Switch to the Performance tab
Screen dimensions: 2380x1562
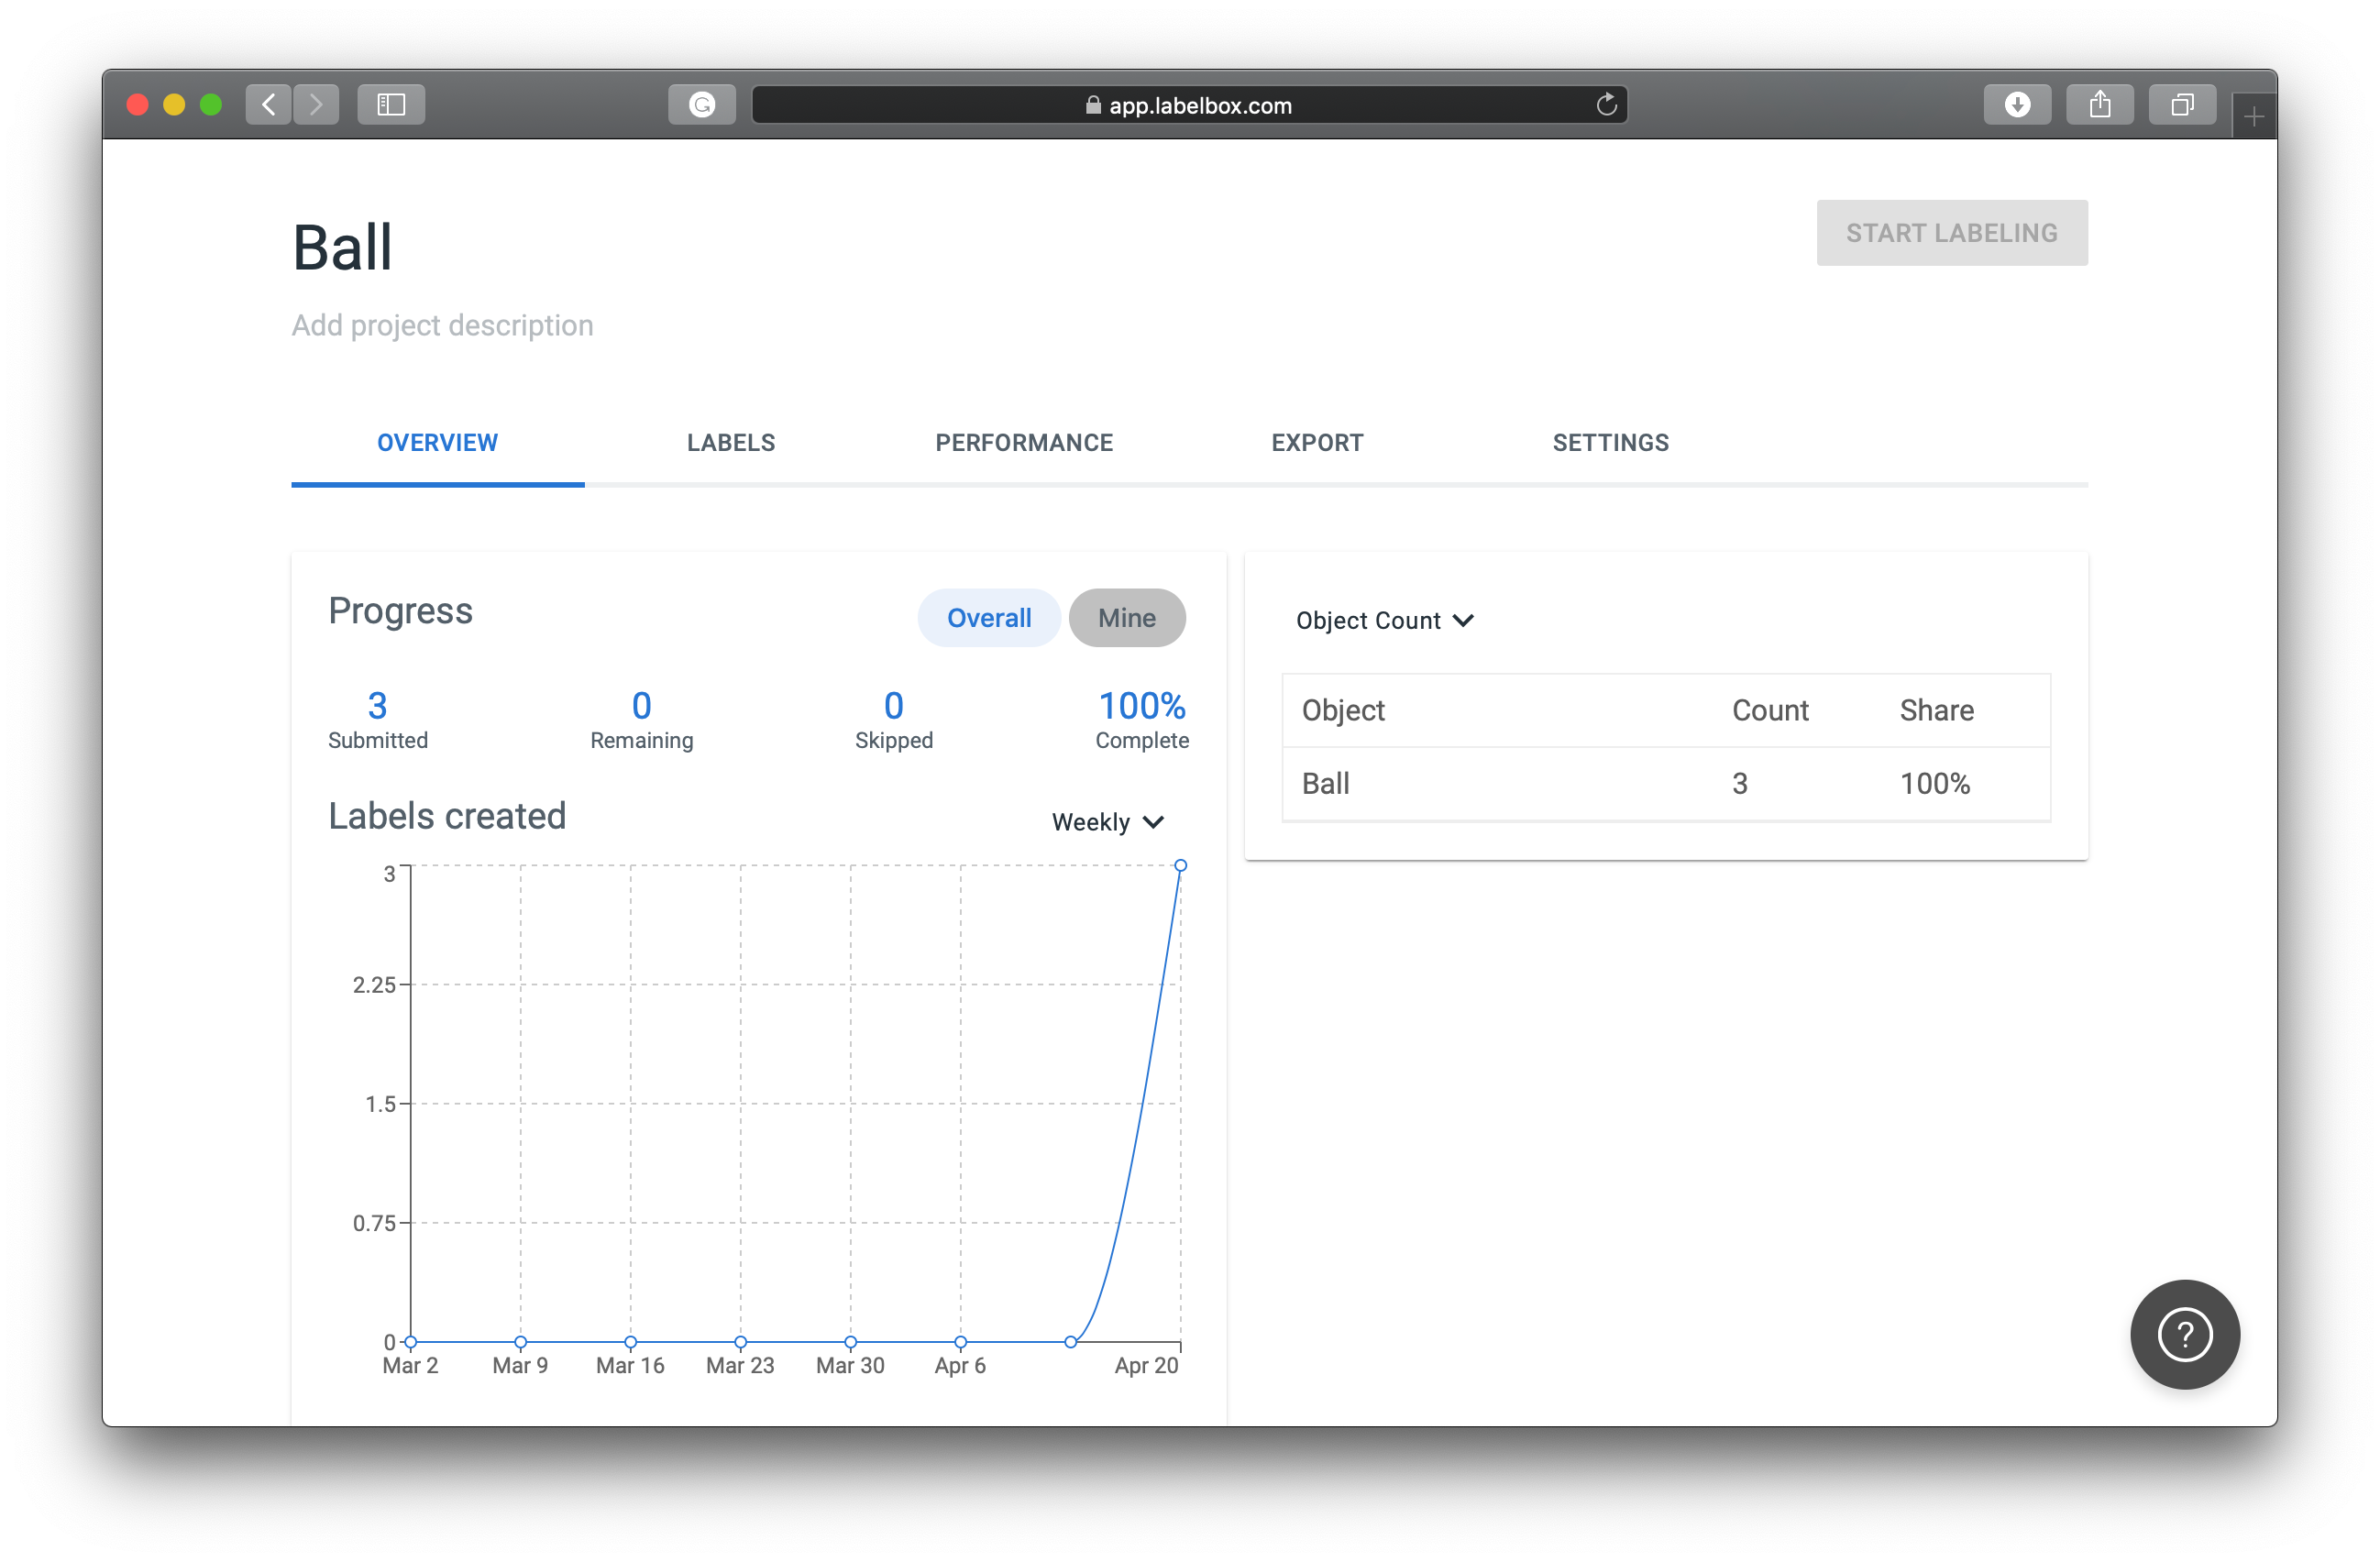pos(1023,442)
